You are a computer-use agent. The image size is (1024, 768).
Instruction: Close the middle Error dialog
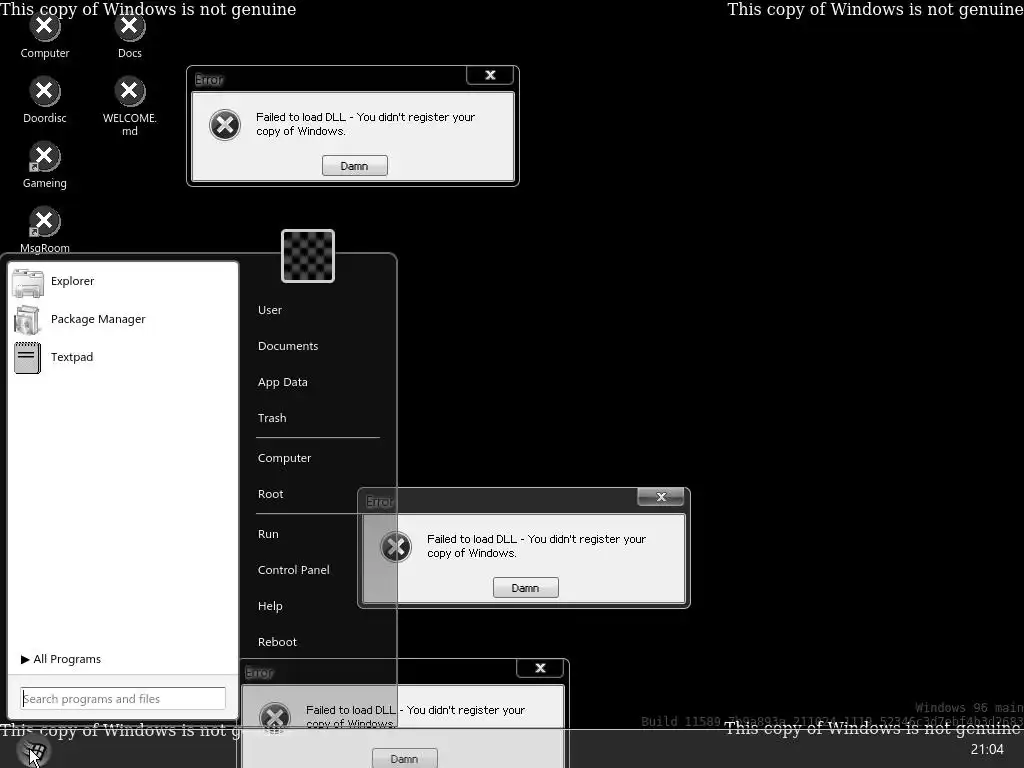(661, 497)
